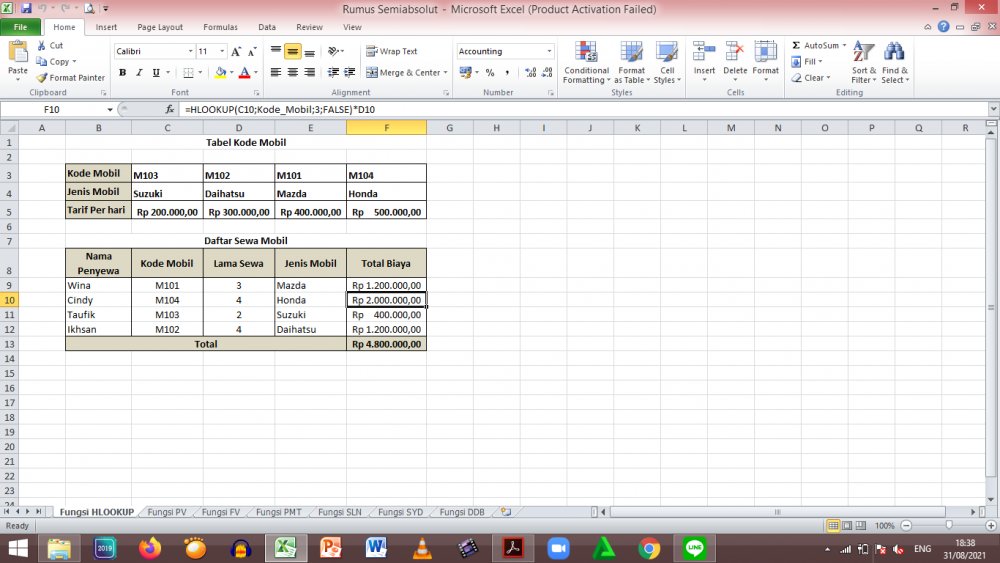1000x563 pixels.
Task: Toggle Middle Align for cell
Action: [293, 52]
